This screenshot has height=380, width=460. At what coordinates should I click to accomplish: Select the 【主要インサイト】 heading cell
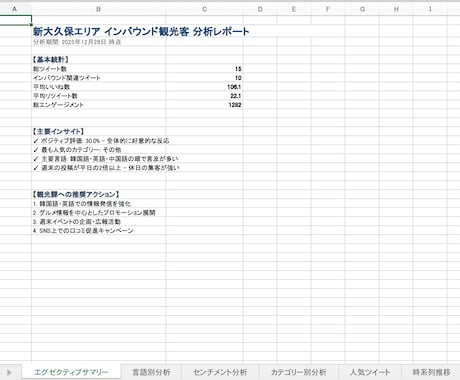click(58, 132)
